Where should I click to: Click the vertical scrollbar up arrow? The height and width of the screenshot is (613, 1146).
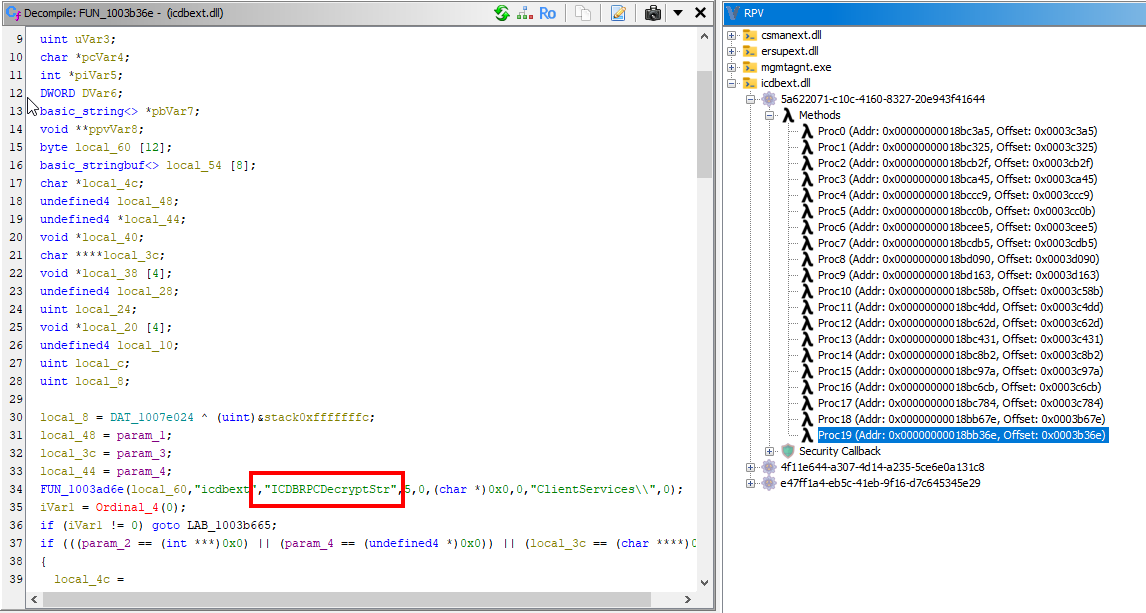tap(704, 36)
